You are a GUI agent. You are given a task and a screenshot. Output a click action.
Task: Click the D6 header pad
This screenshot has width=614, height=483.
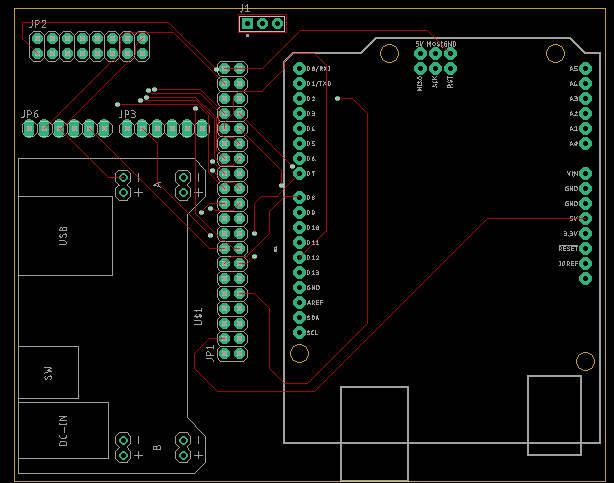(x=299, y=159)
